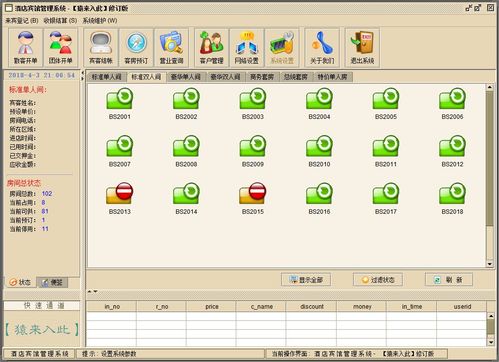Image resolution: width=499 pixels, height=362 pixels.
Task: Click the 过滤状态 filter status button
Action: pyautogui.click(x=378, y=280)
